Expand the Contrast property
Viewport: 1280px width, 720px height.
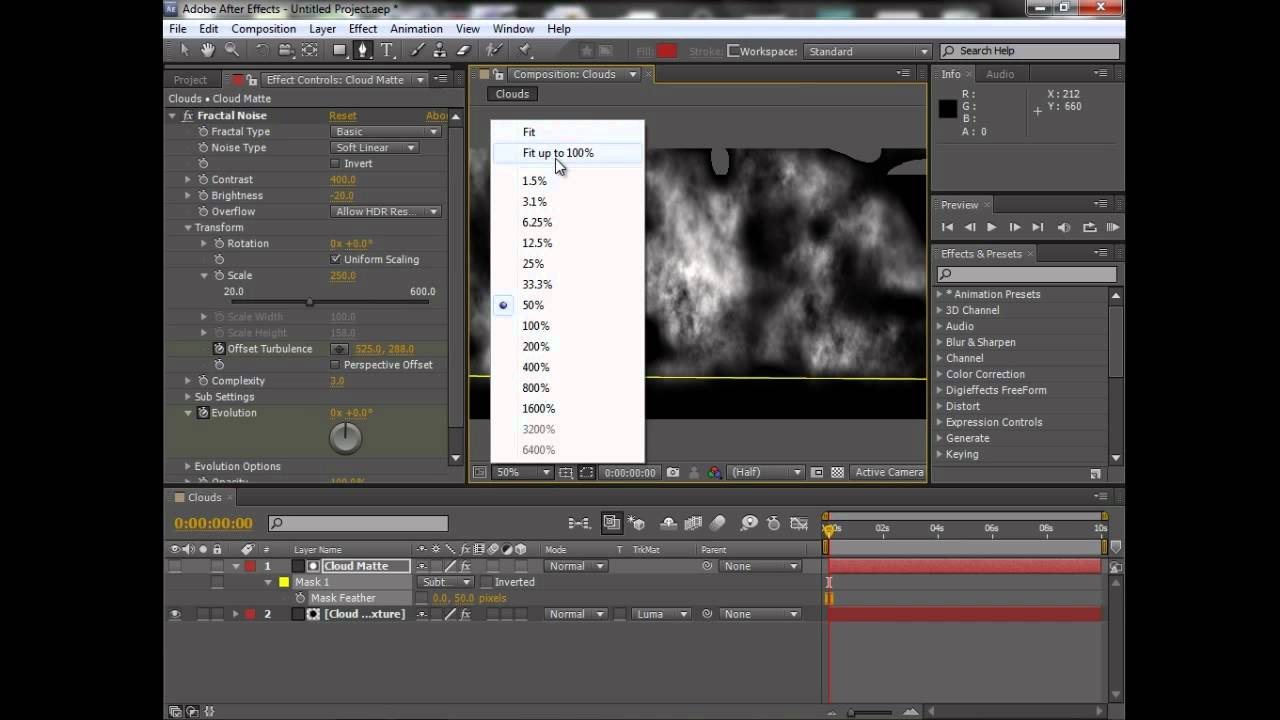[188, 180]
